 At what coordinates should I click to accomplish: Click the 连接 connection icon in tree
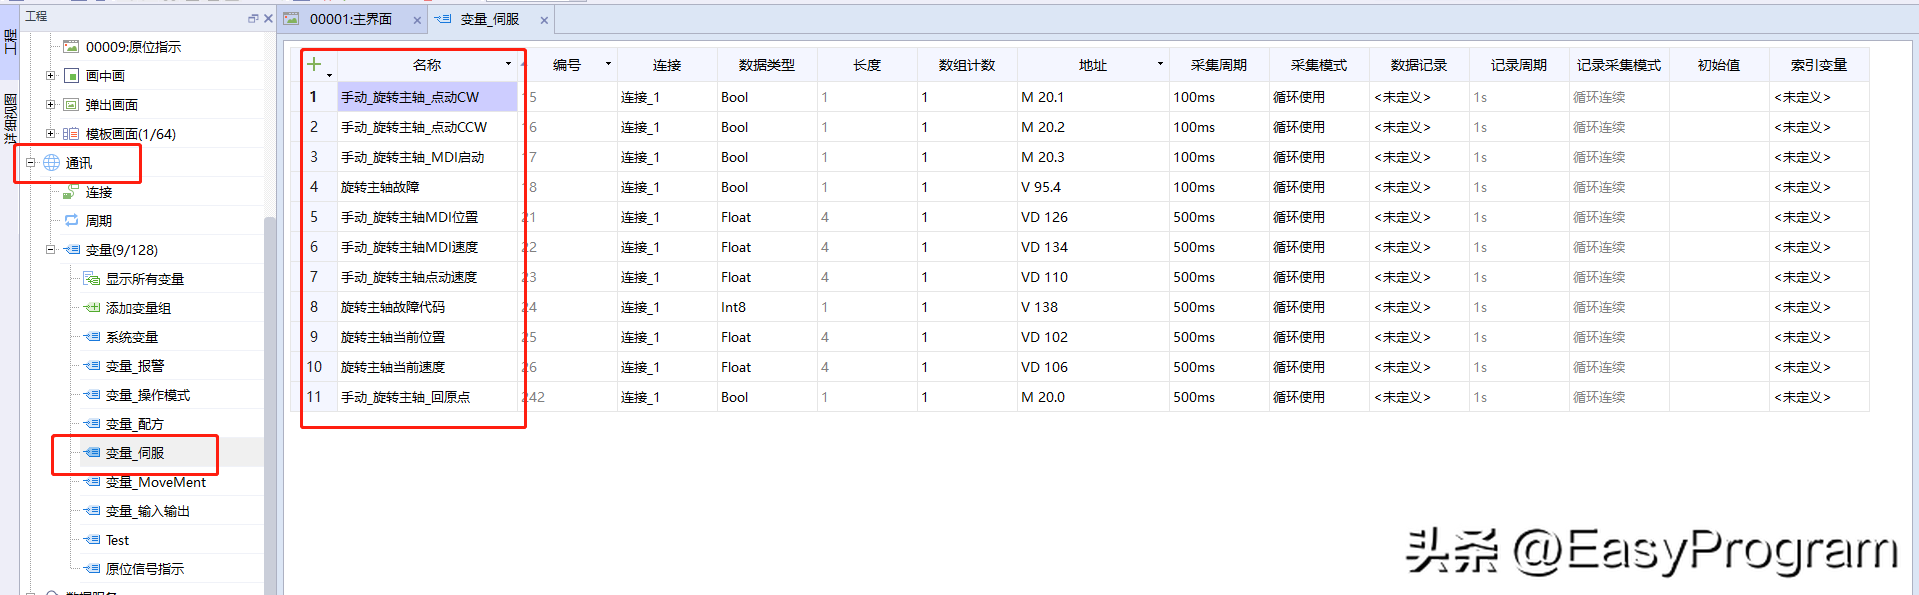71,192
